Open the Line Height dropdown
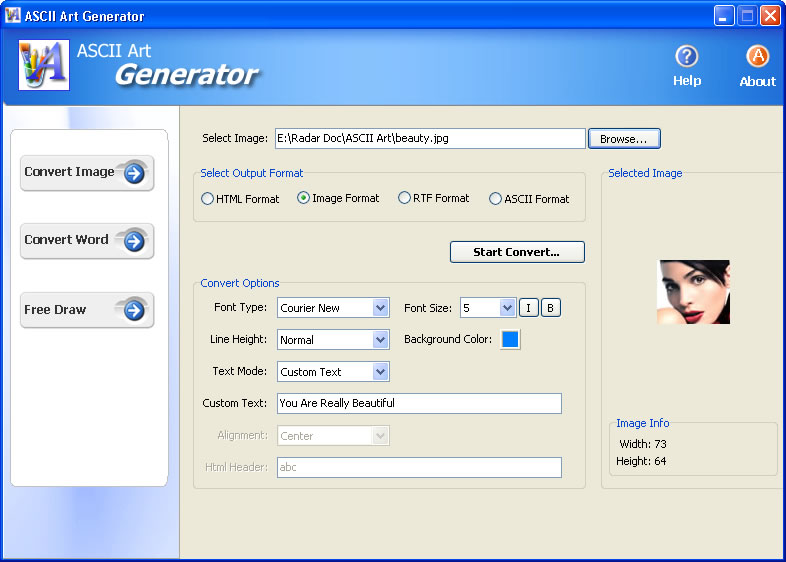786x562 pixels. click(x=380, y=340)
